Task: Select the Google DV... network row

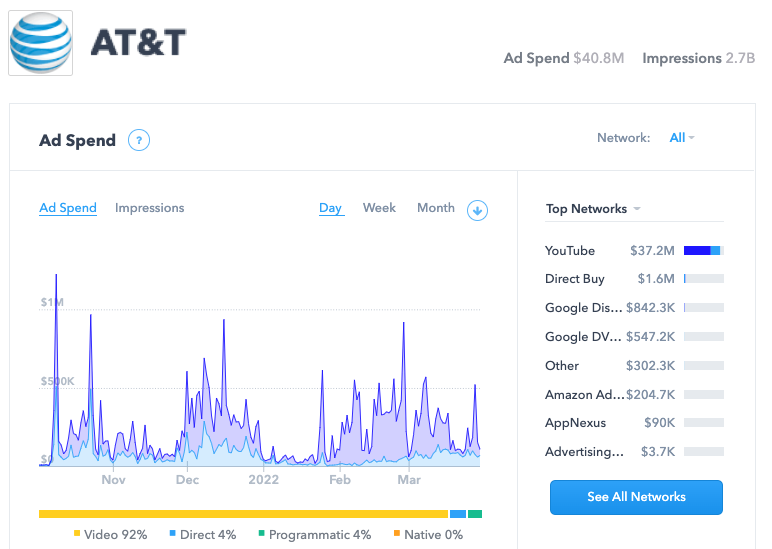Action: point(634,337)
